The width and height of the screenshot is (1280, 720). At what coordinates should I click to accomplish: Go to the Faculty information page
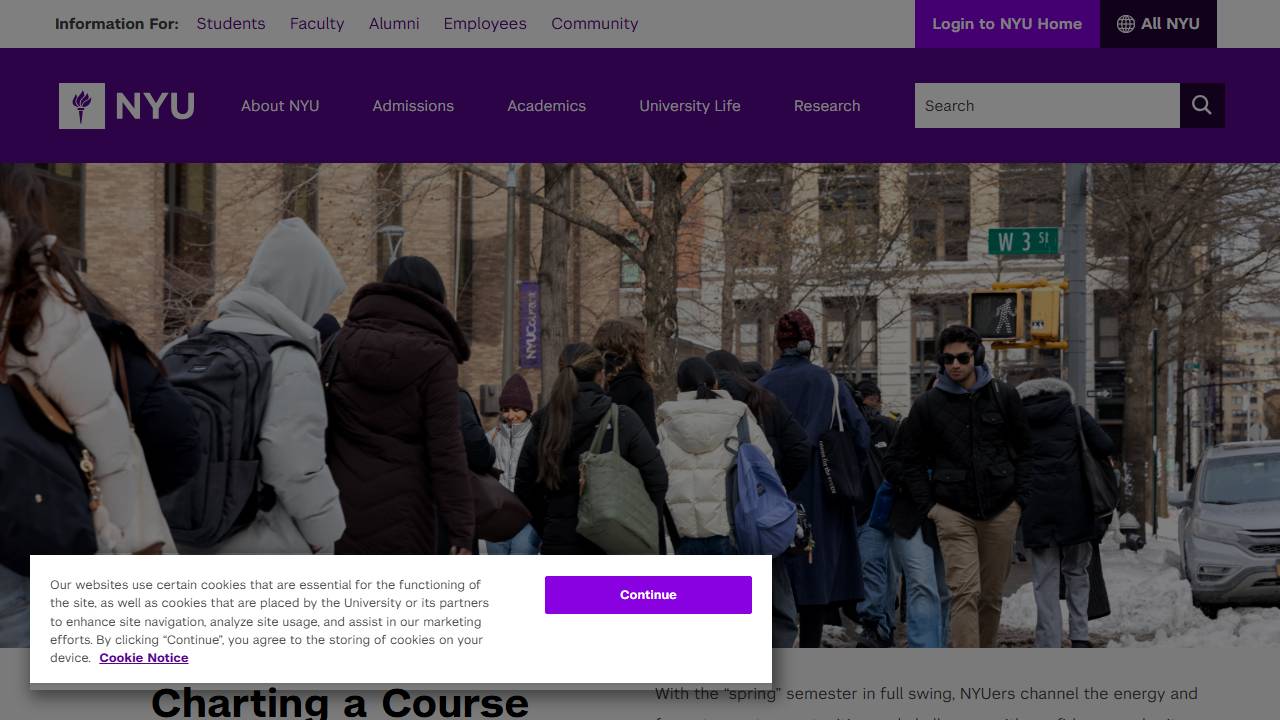click(317, 24)
